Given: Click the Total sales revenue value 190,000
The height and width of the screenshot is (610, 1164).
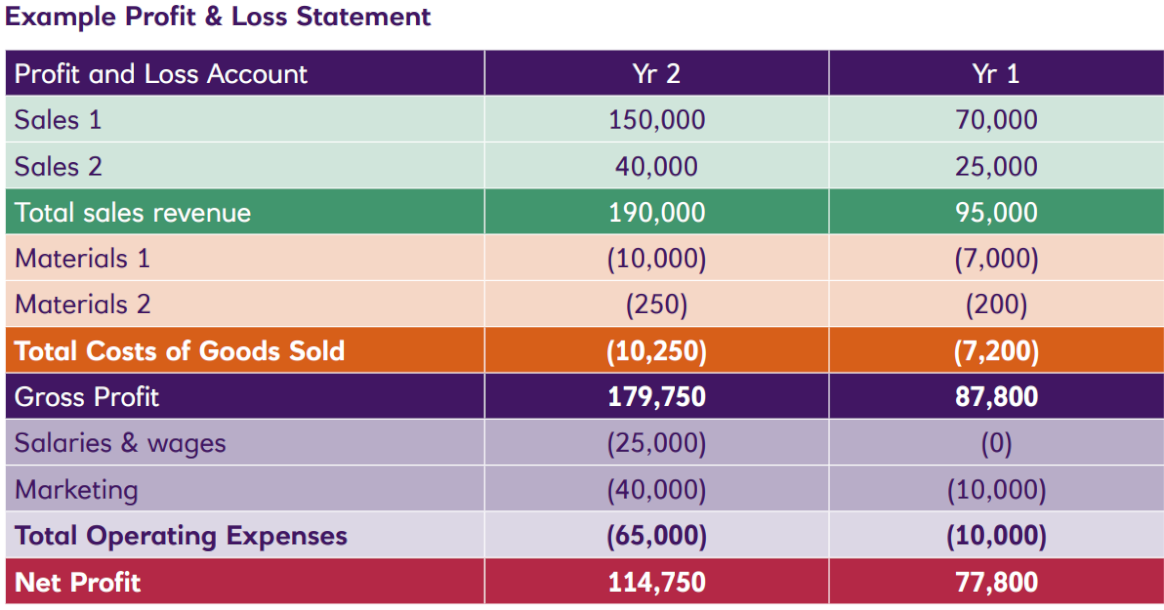Looking at the screenshot, I should pyautogui.click(x=656, y=213).
